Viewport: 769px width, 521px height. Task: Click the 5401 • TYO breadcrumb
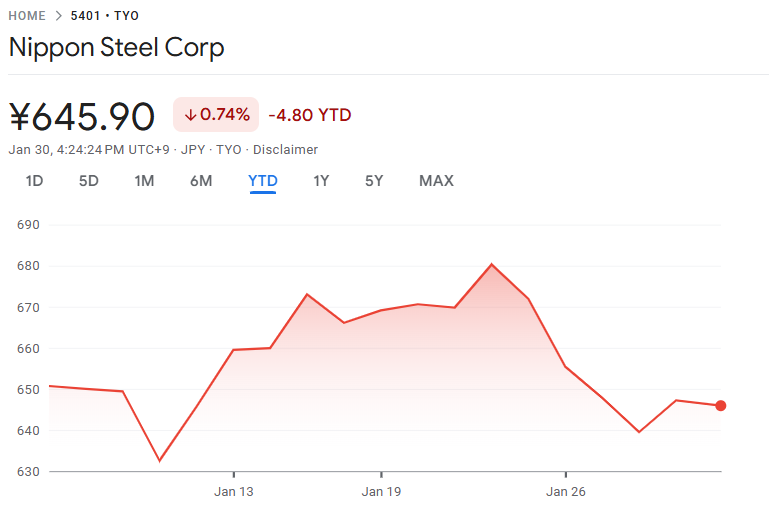(105, 16)
